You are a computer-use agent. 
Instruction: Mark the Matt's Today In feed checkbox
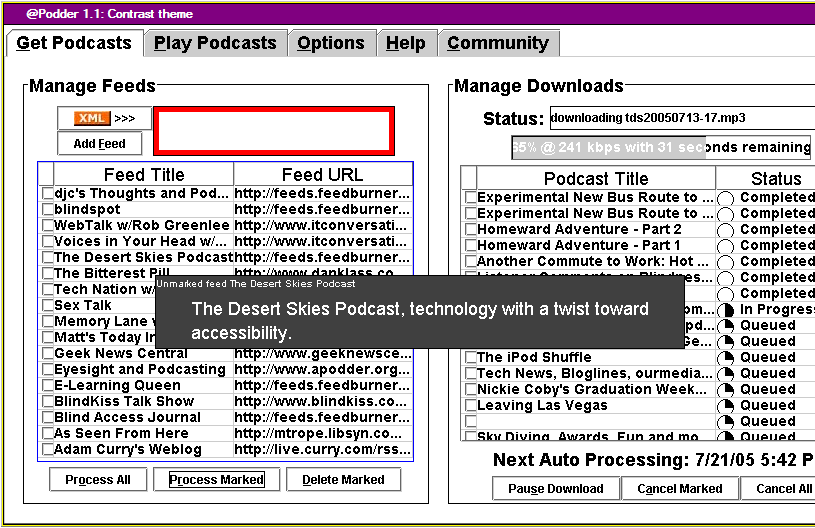[x=48, y=338]
